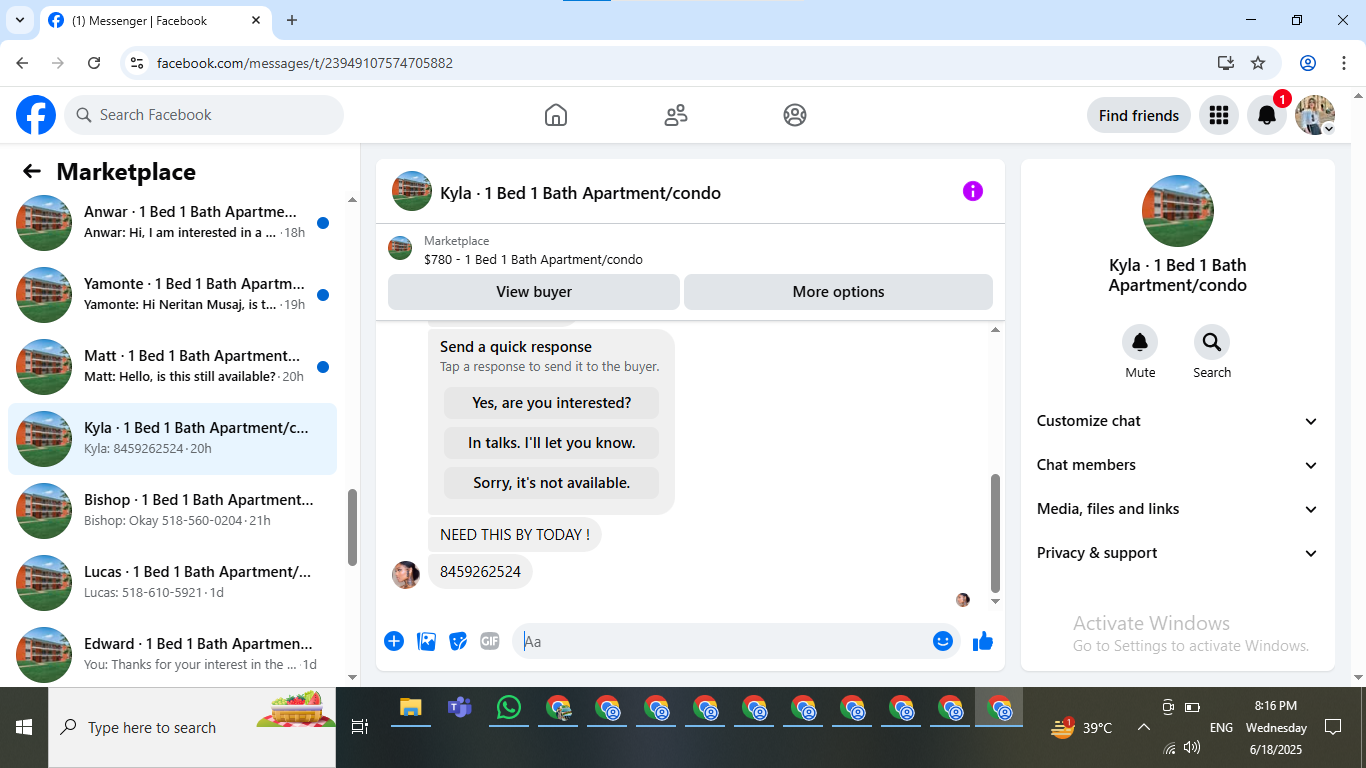This screenshot has width=1366, height=768.
Task: Expand Privacy & support section
Action: [1177, 553]
